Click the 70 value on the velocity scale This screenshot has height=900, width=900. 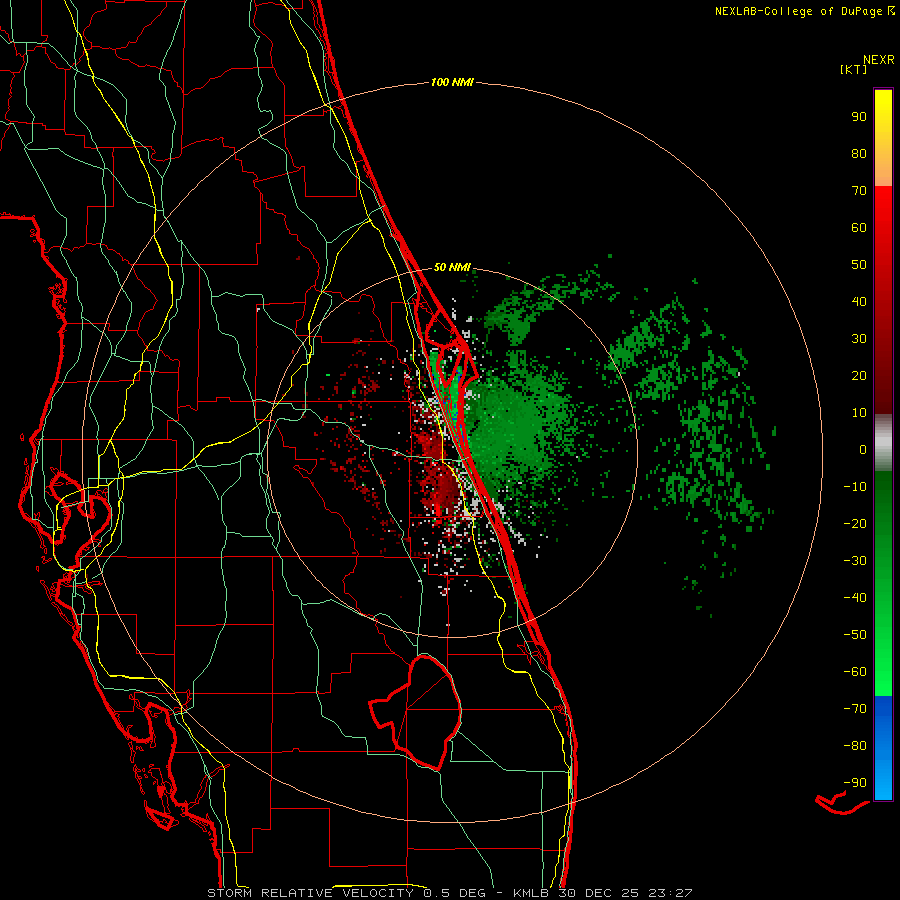pyautogui.click(x=859, y=191)
